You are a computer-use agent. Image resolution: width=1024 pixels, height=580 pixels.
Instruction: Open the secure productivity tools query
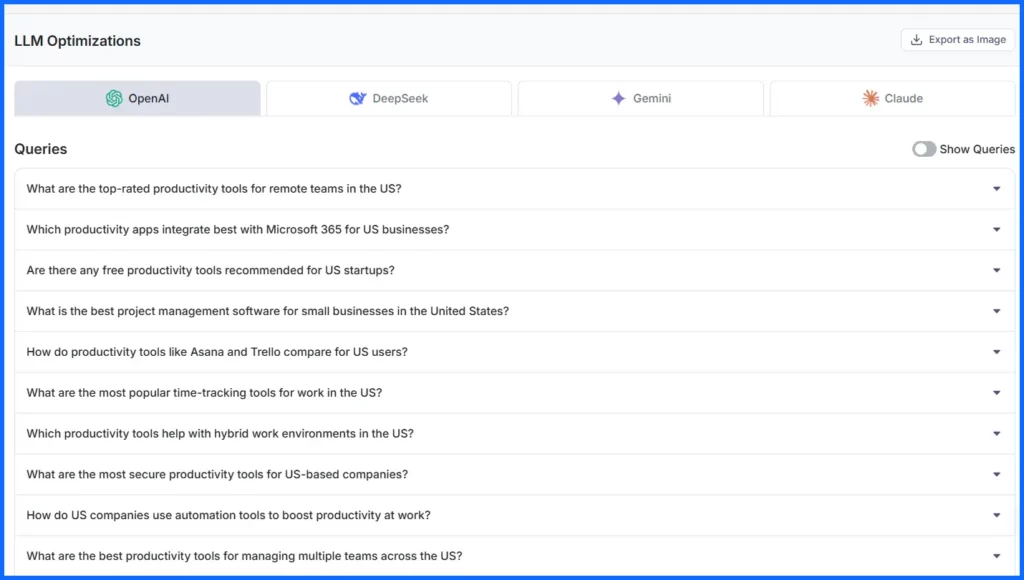(997, 474)
